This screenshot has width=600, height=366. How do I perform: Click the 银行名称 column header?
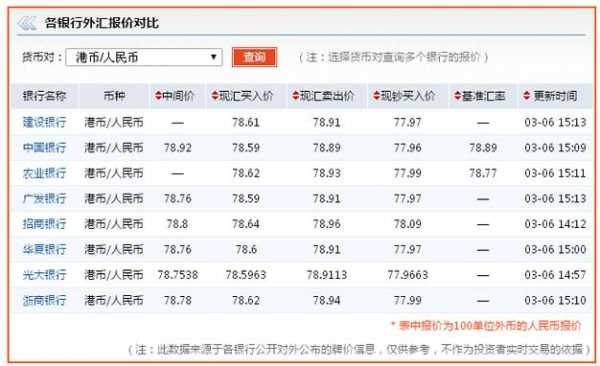click(45, 96)
